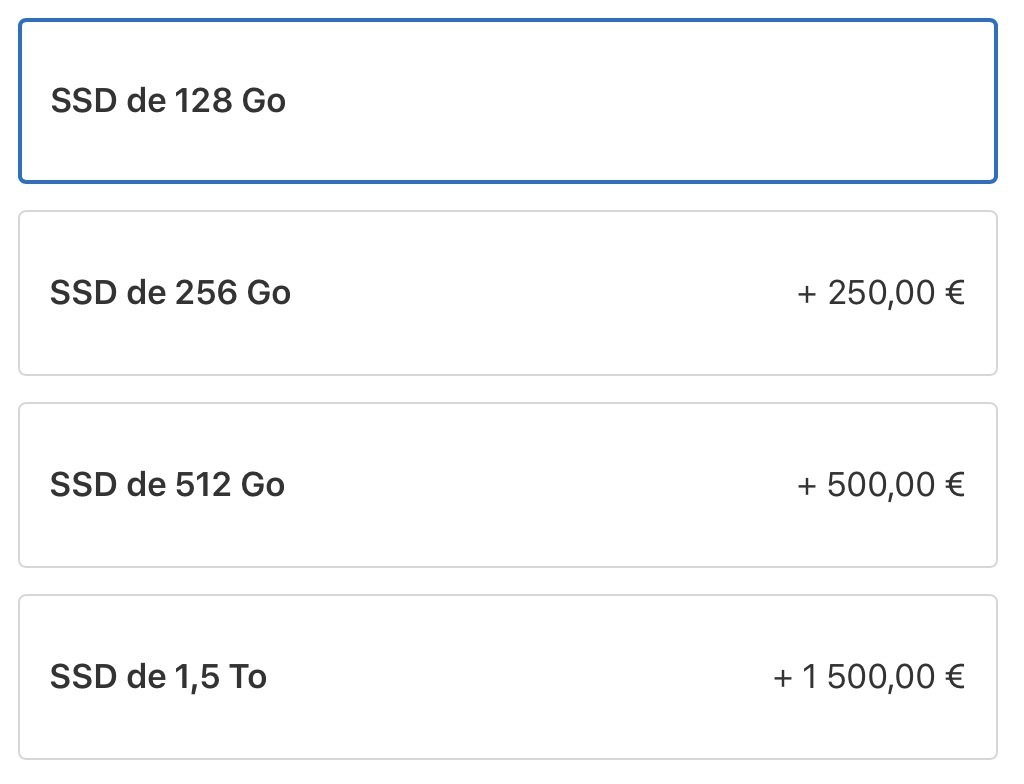Upgrade storage to the 250,00 € tier
1024x784 pixels.
tap(507, 293)
